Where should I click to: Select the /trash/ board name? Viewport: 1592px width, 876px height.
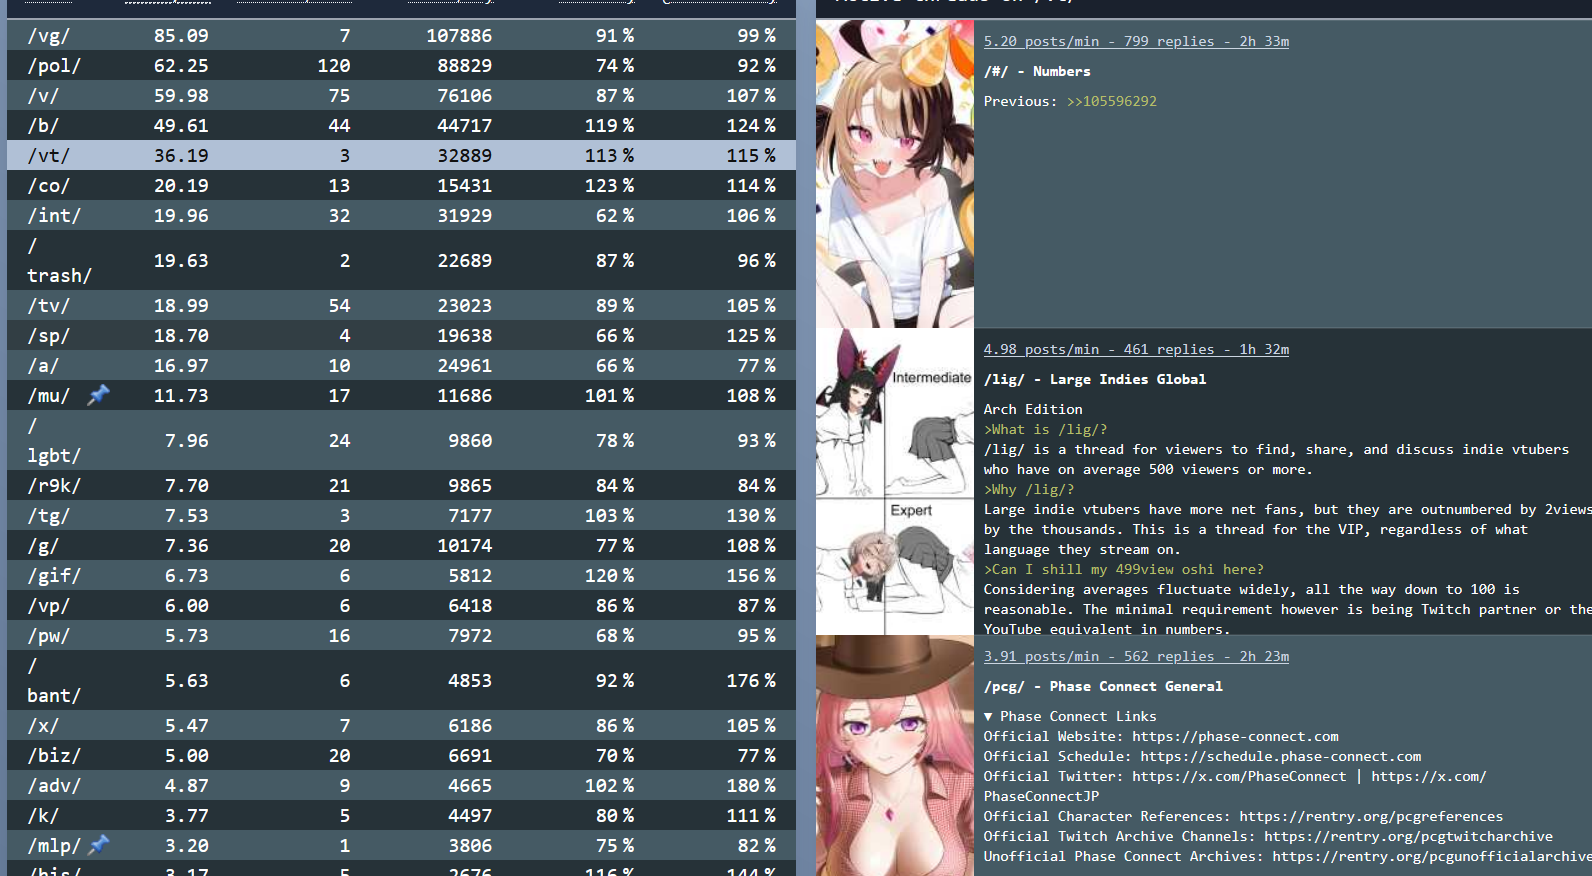(x=59, y=260)
